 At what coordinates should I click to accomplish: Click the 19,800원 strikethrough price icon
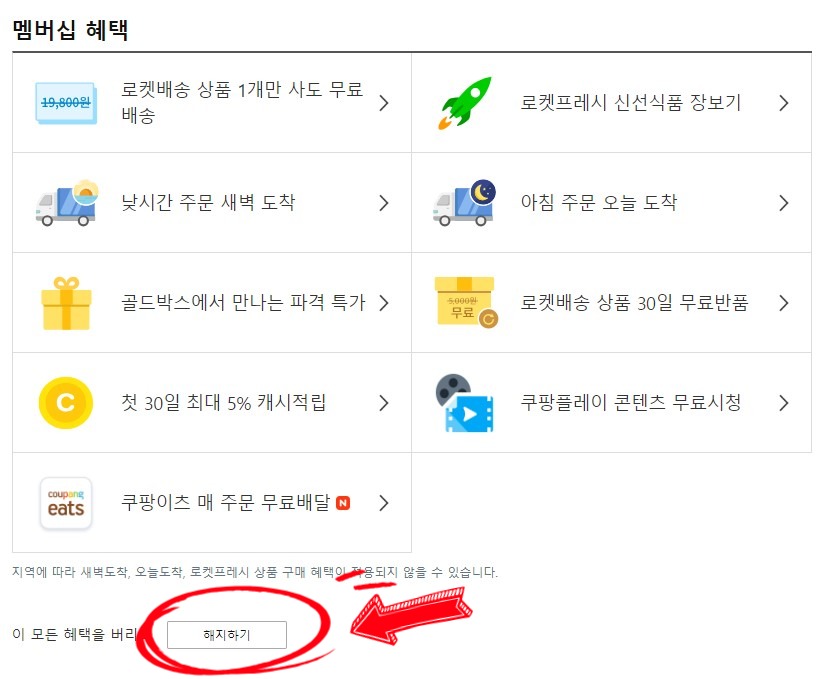(66, 103)
